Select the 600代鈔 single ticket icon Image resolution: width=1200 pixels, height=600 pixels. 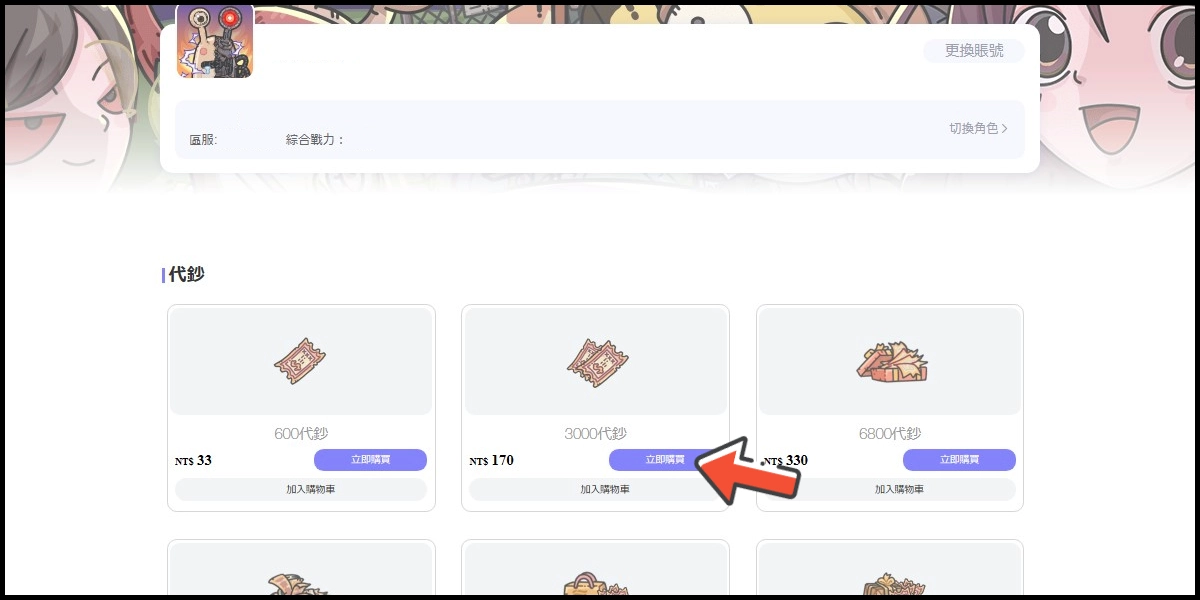[301, 360]
